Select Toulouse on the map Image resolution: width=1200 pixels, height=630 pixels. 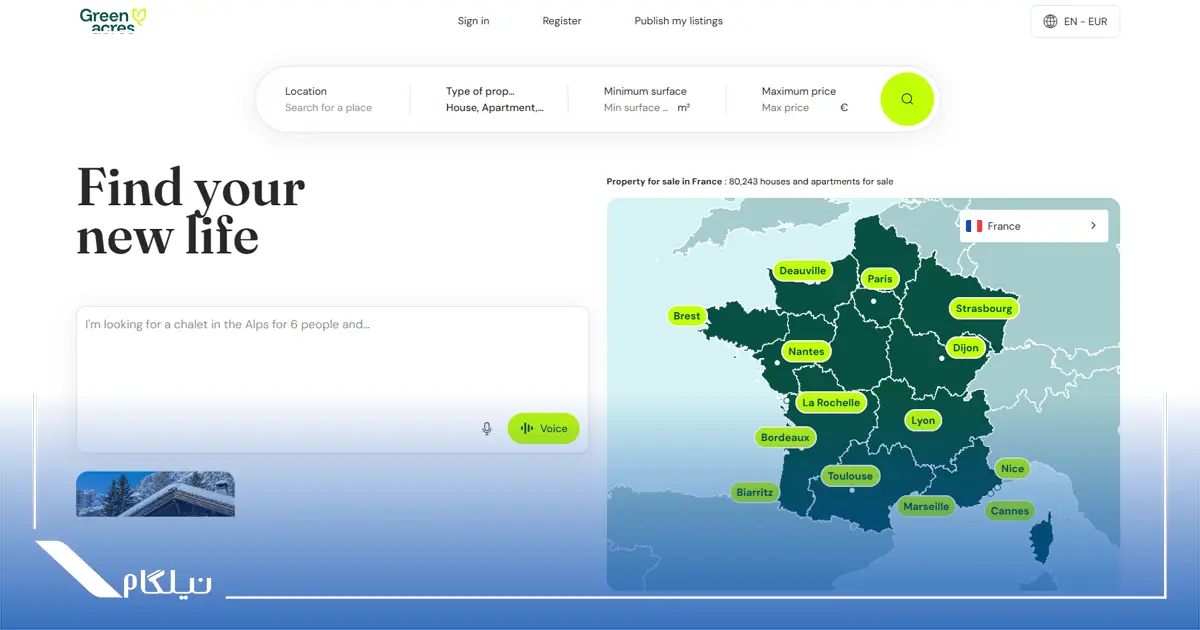point(850,477)
